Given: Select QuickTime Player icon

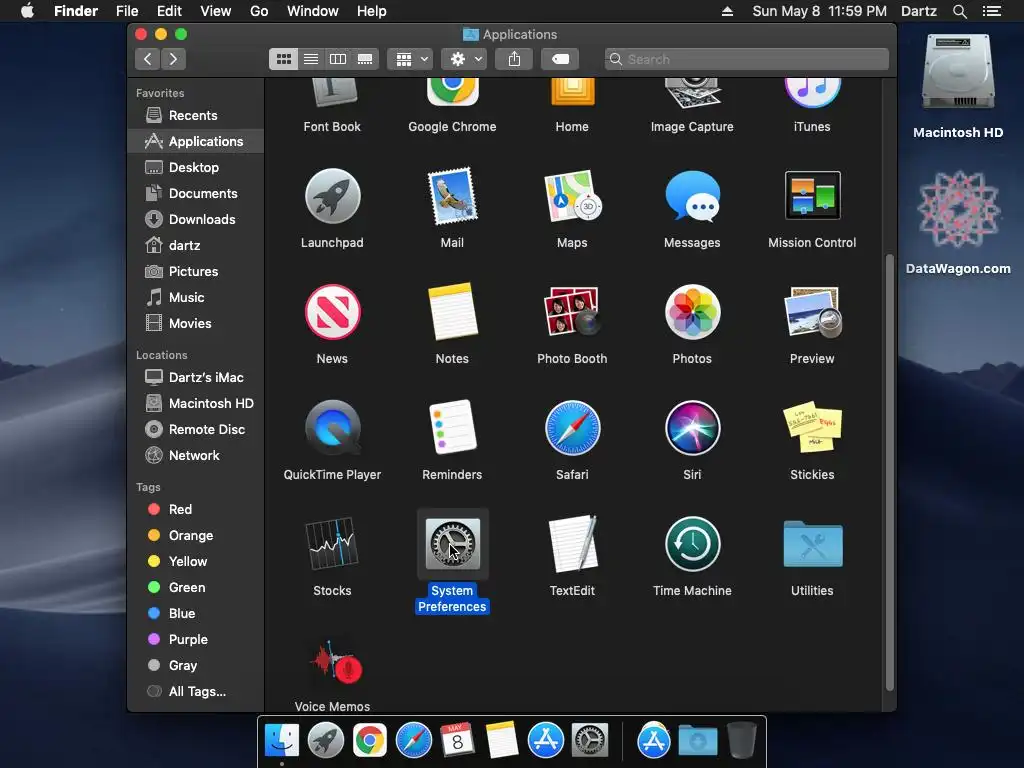Looking at the screenshot, I should coord(332,428).
